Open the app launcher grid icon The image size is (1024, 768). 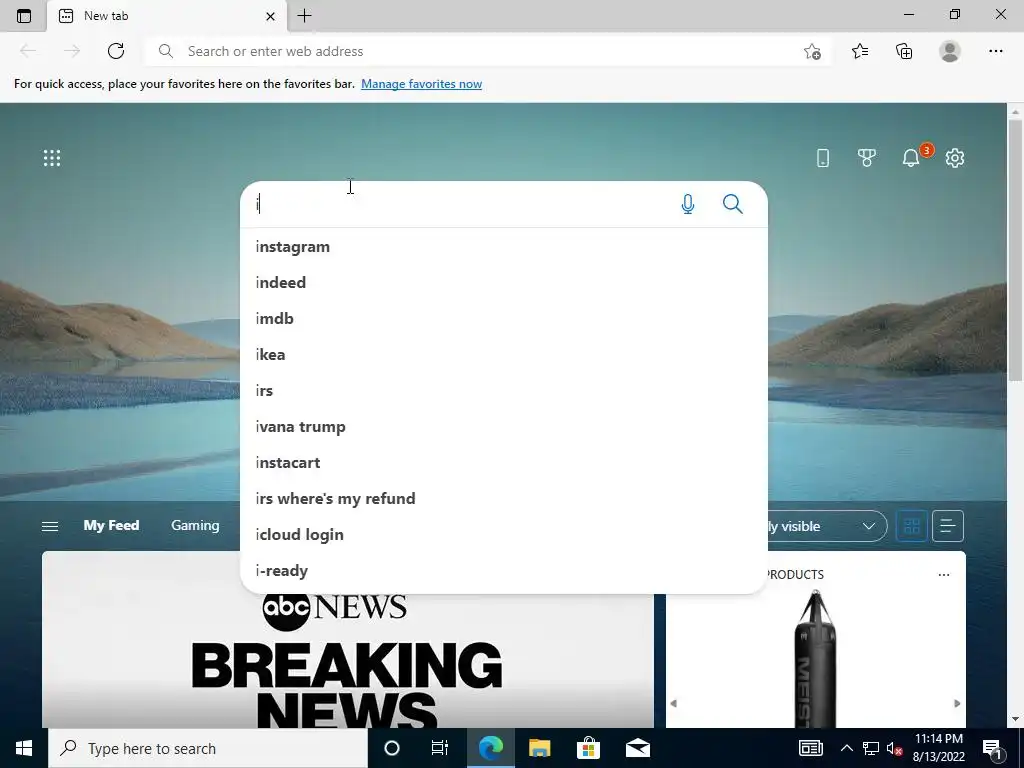52,158
